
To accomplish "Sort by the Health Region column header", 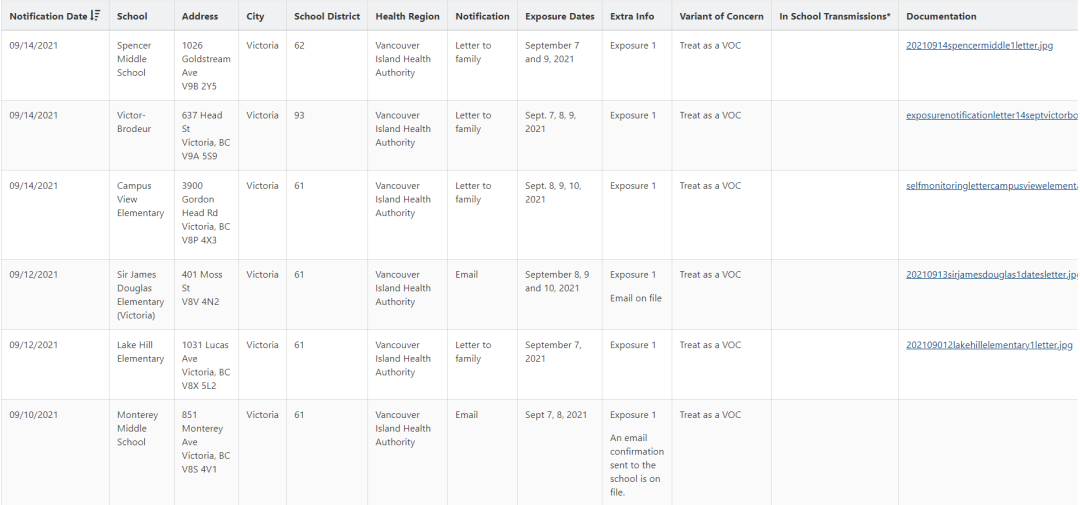I will (x=407, y=16).
